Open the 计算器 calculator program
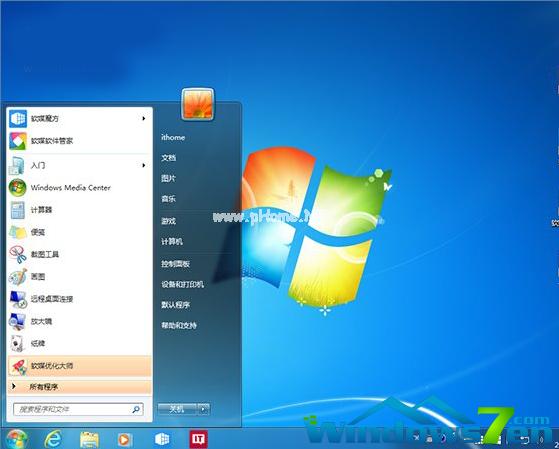The height and width of the screenshot is (449, 559). click(x=79, y=210)
